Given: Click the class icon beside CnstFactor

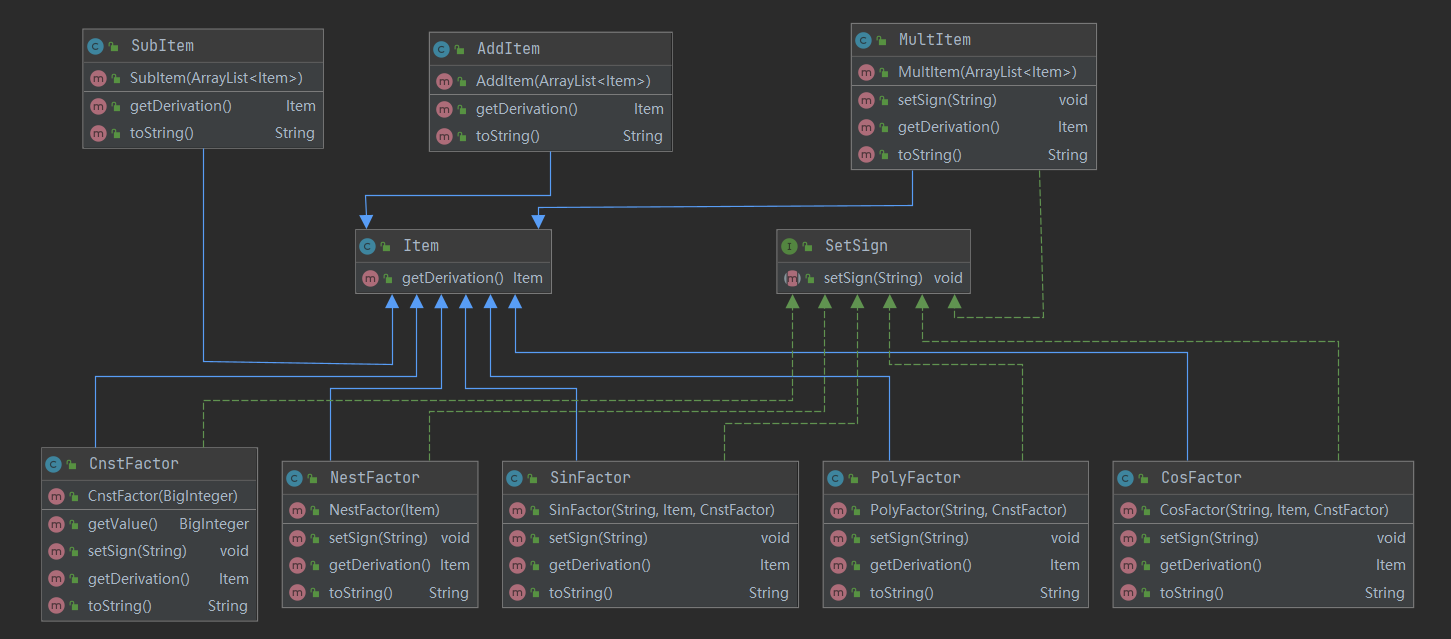Looking at the screenshot, I should click(x=53, y=464).
